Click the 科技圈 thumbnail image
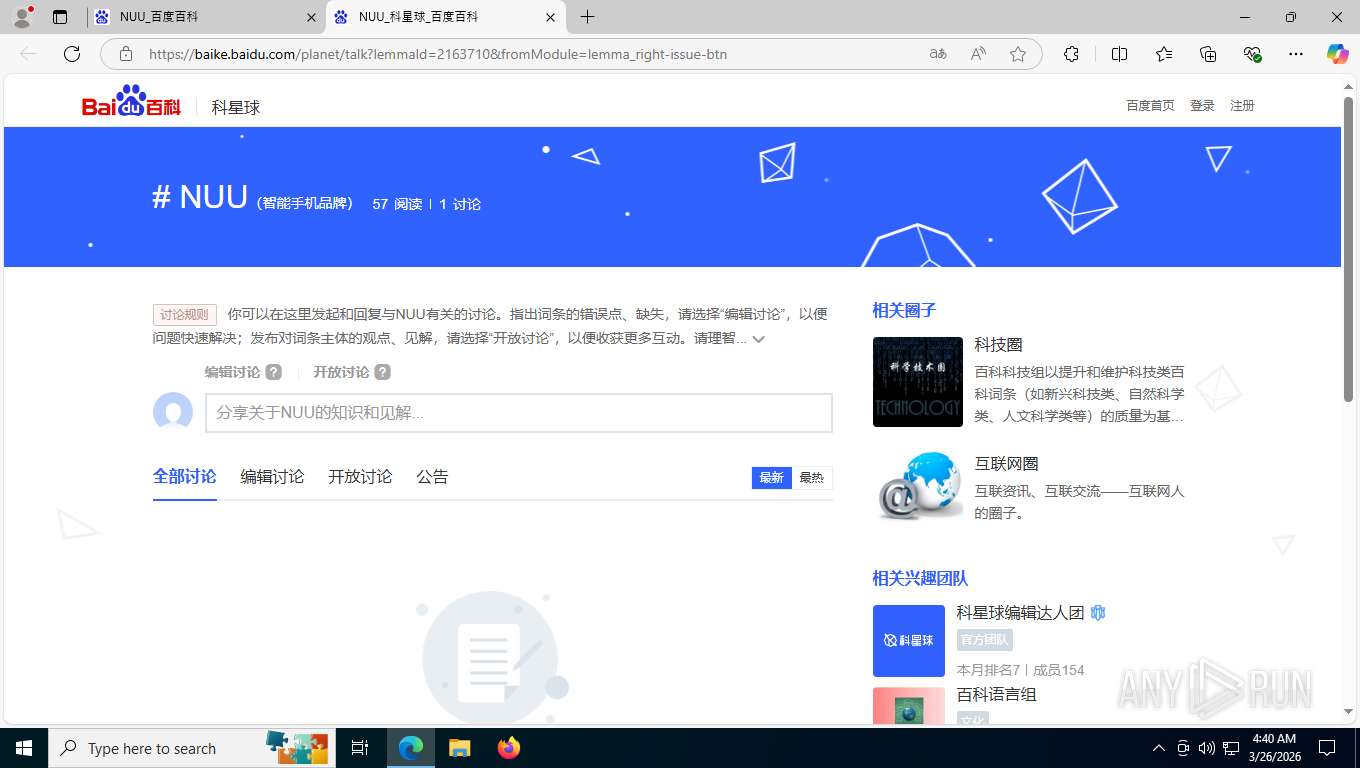 pos(917,382)
